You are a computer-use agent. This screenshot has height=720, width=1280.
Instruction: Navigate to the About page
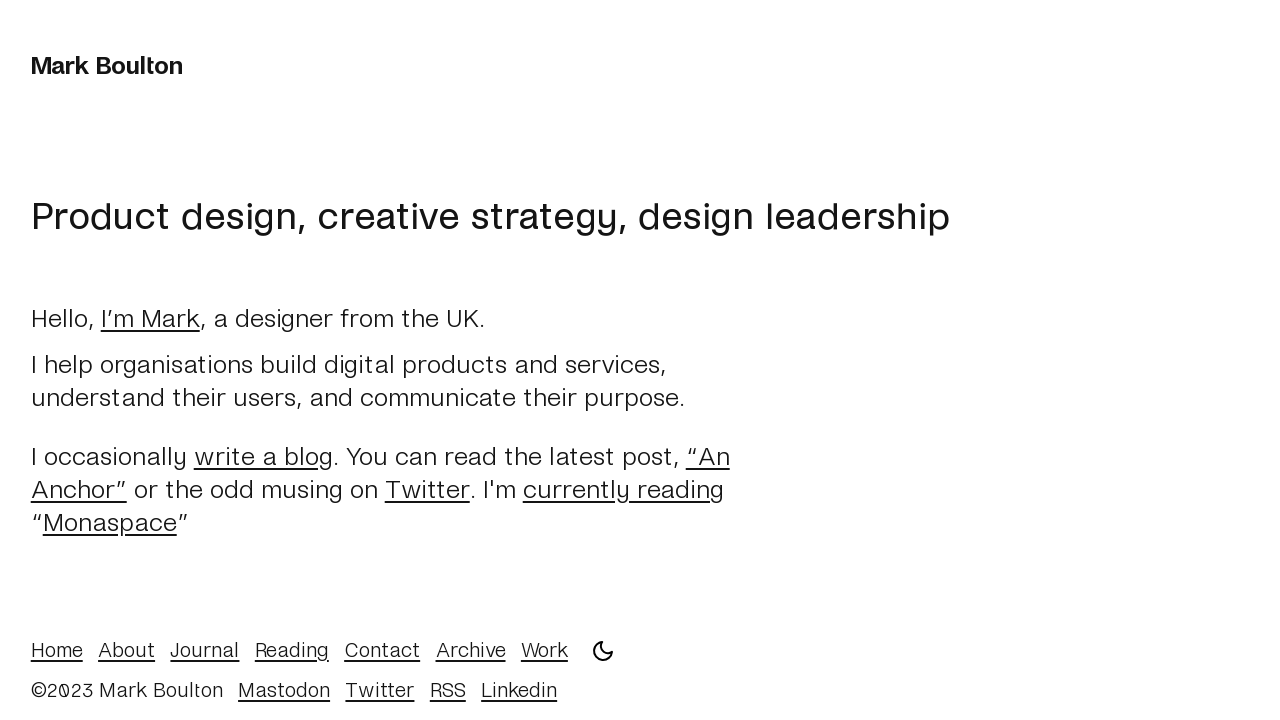point(126,649)
